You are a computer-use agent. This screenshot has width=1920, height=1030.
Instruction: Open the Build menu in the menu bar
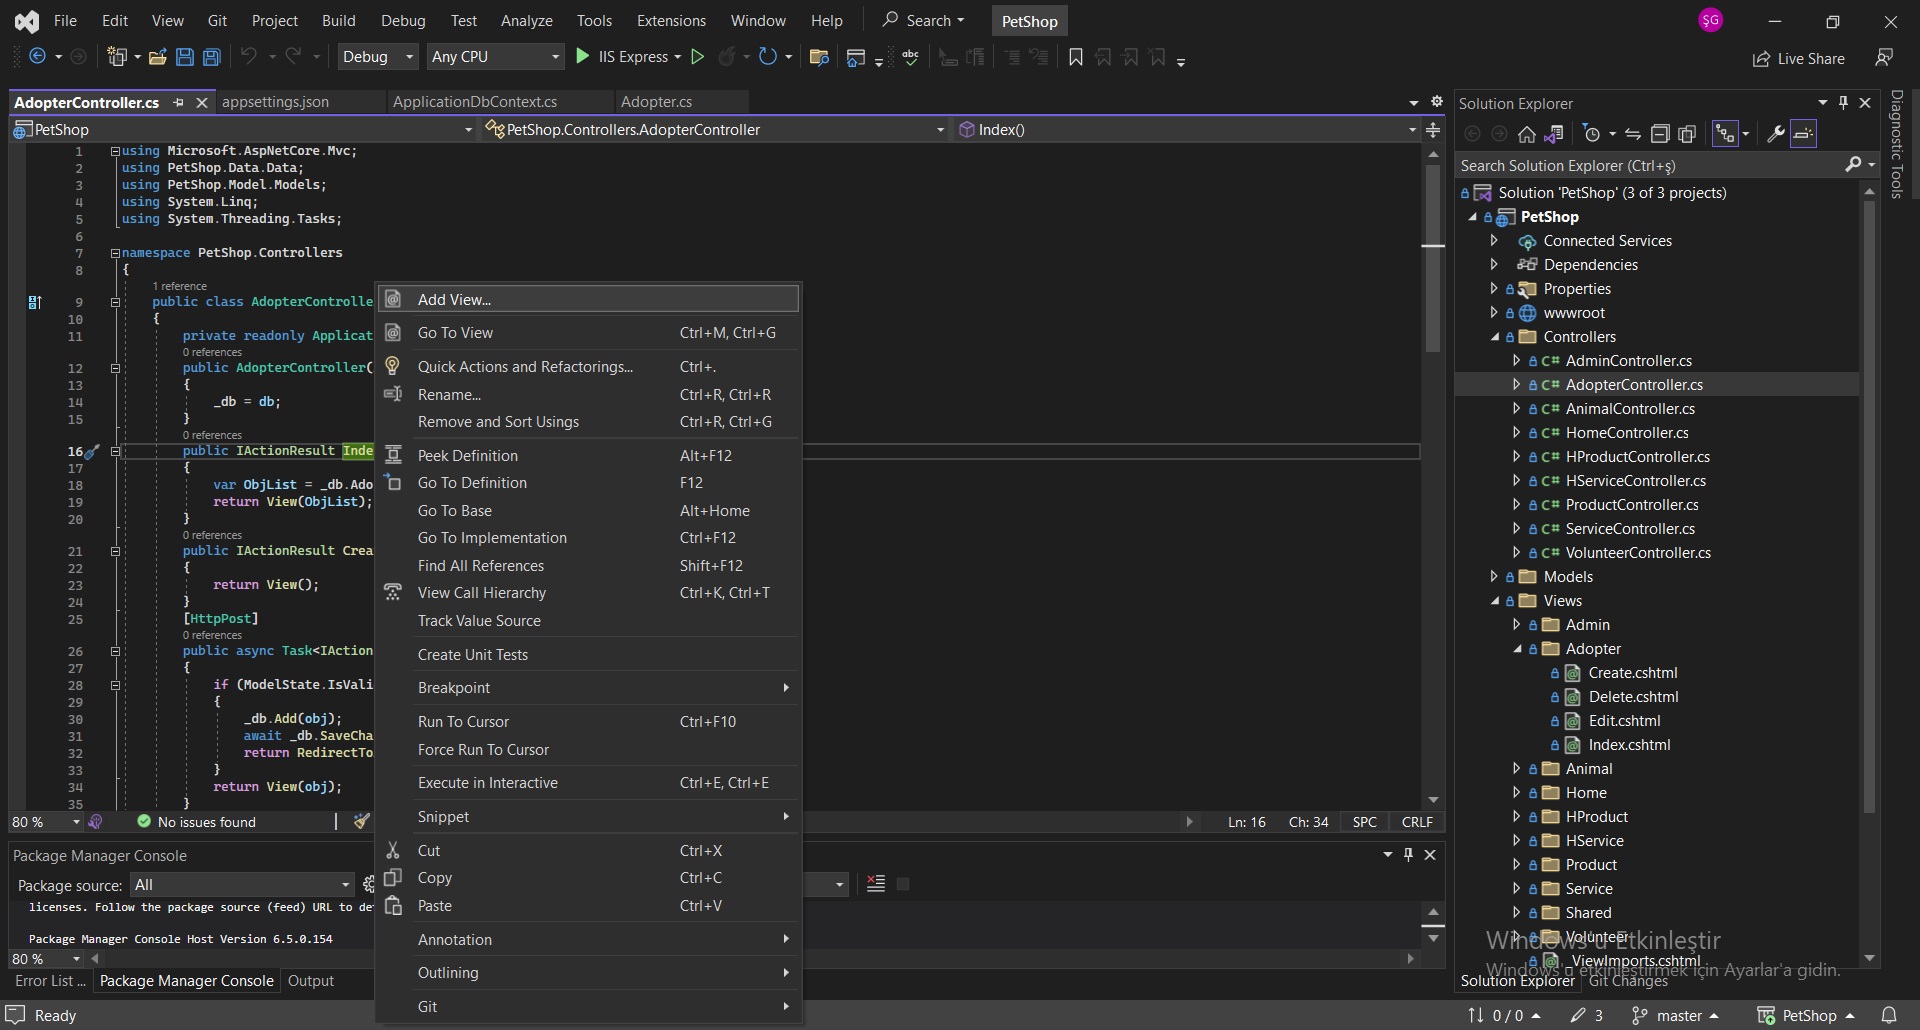tap(338, 20)
